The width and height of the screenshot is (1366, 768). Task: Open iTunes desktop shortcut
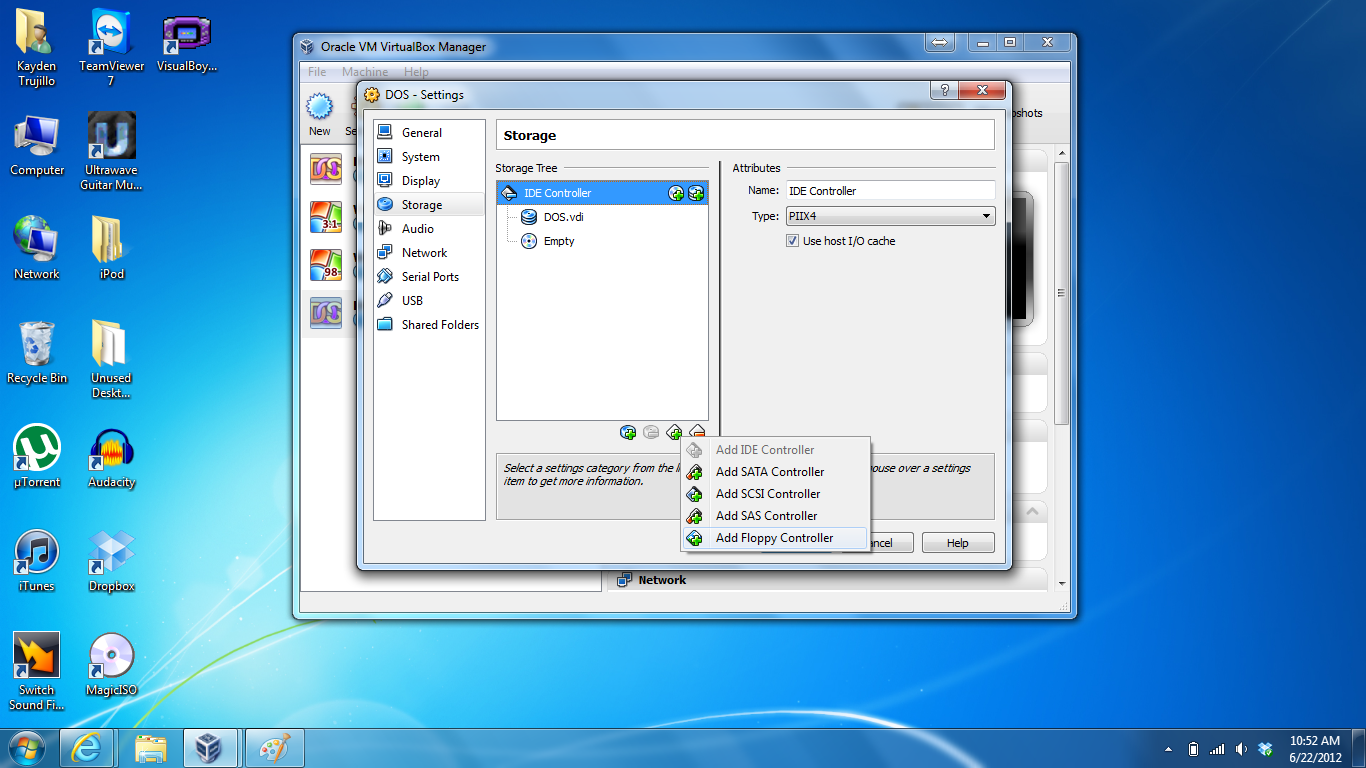click(x=37, y=562)
